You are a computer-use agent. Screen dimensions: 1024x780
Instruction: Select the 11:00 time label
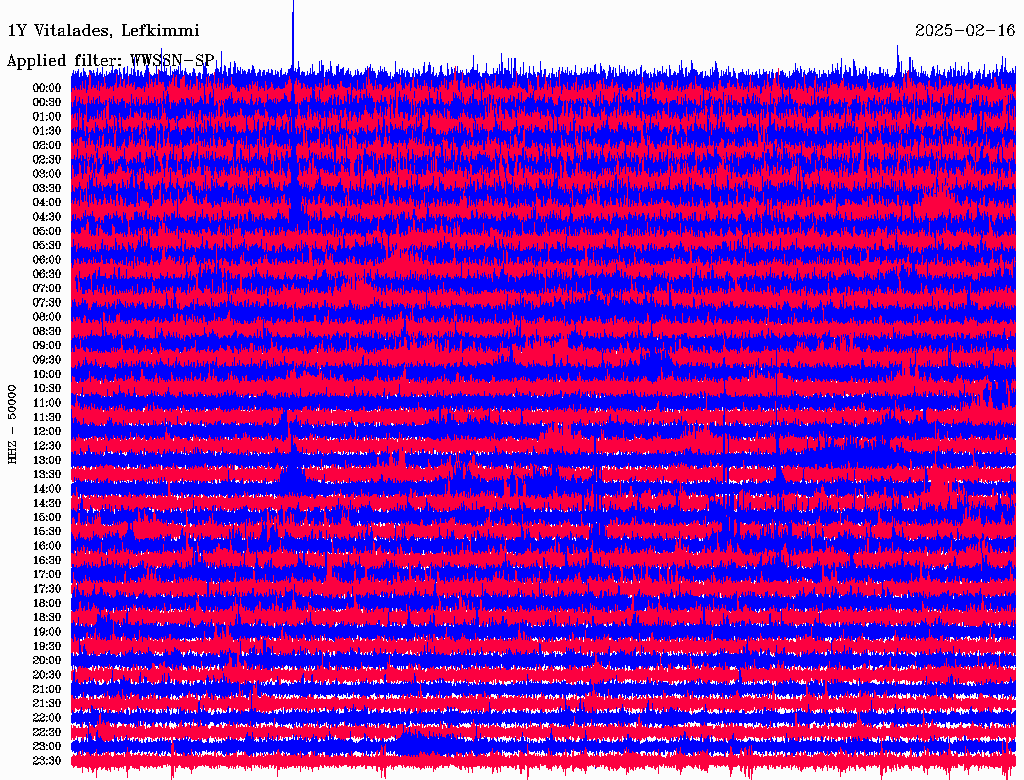click(47, 403)
